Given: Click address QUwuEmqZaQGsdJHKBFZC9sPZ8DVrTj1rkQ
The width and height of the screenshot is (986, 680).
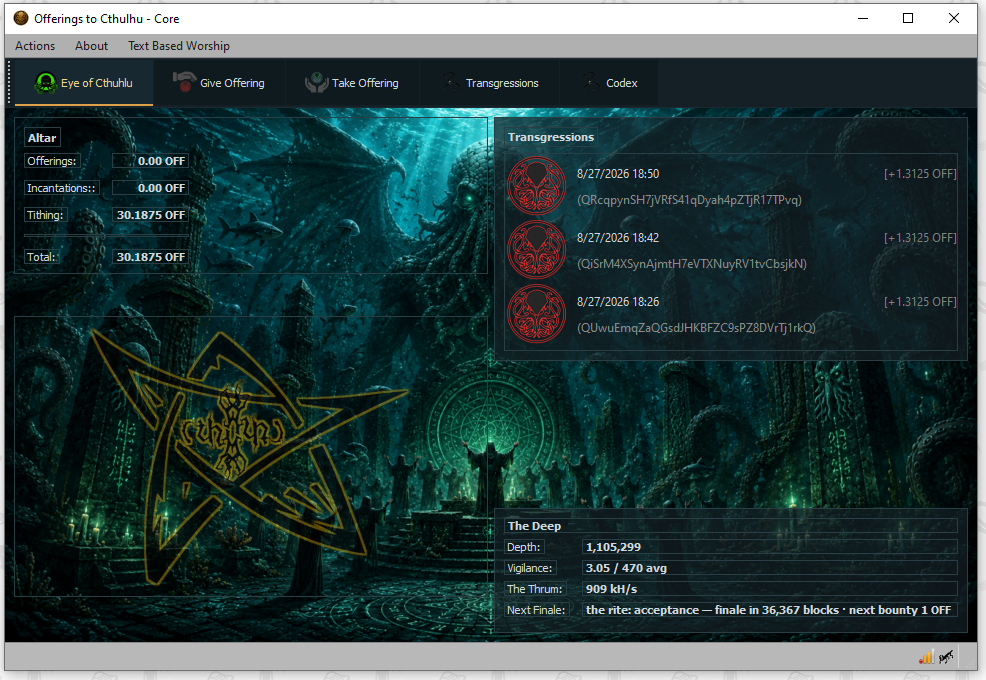Looking at the screenshot, I should click(x=696, y=328).
